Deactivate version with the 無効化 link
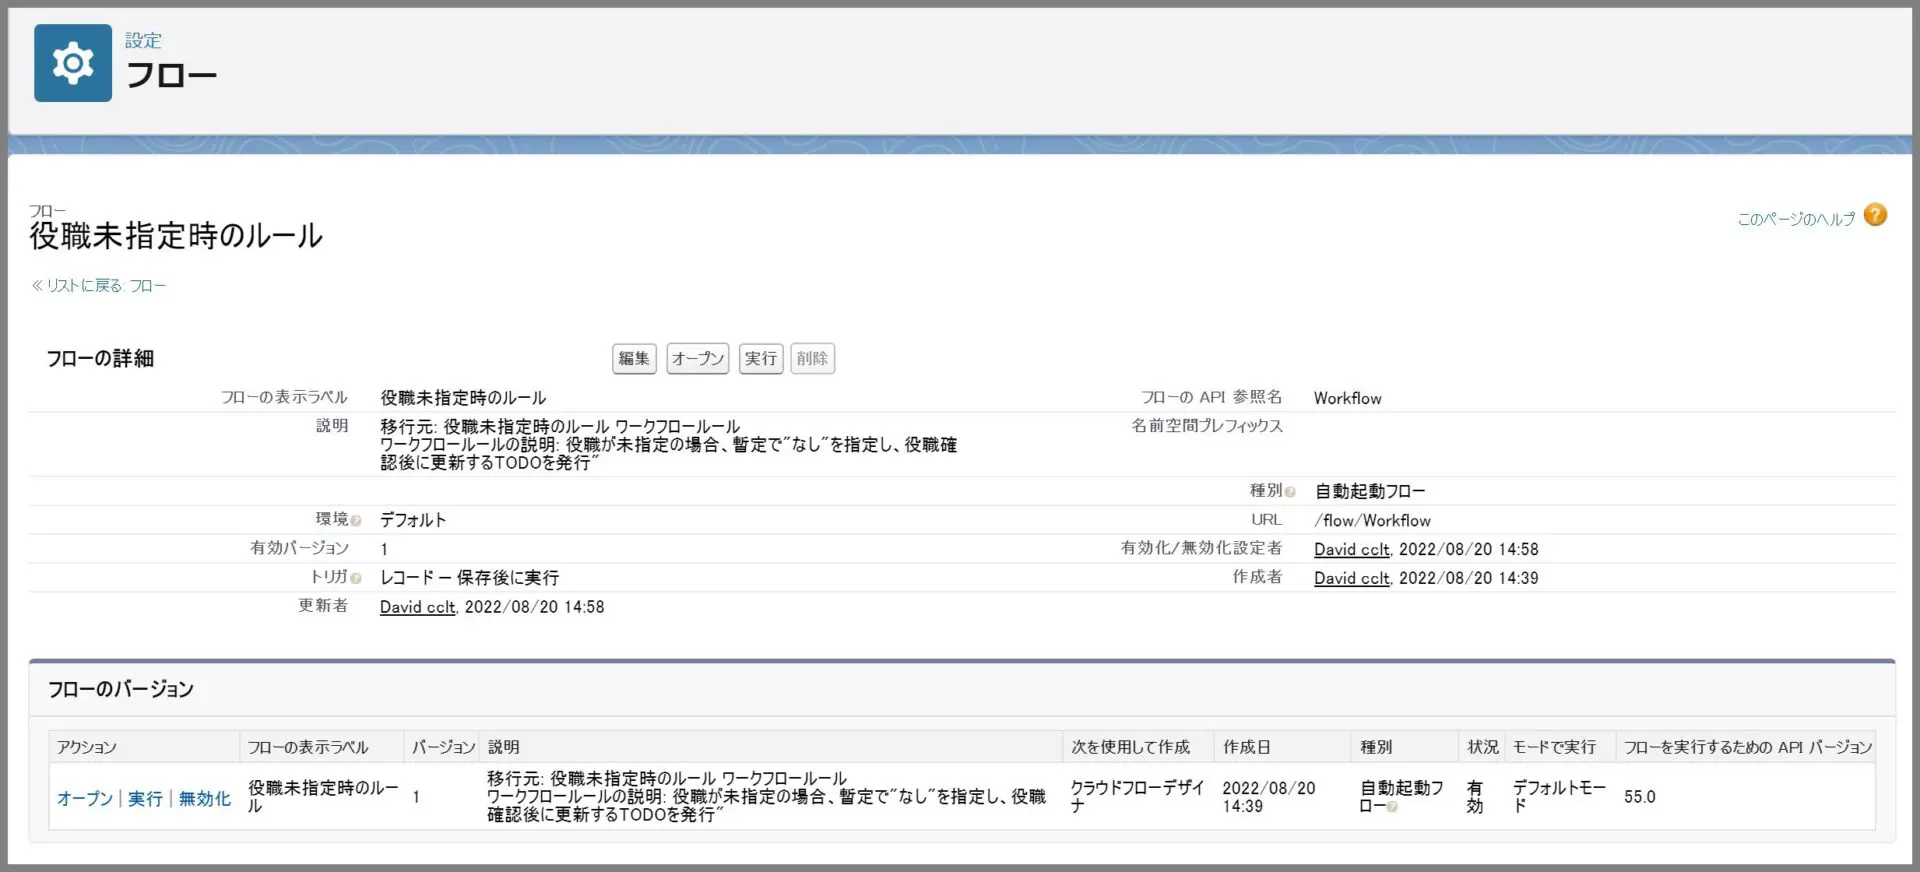 [x=205, y=798]
